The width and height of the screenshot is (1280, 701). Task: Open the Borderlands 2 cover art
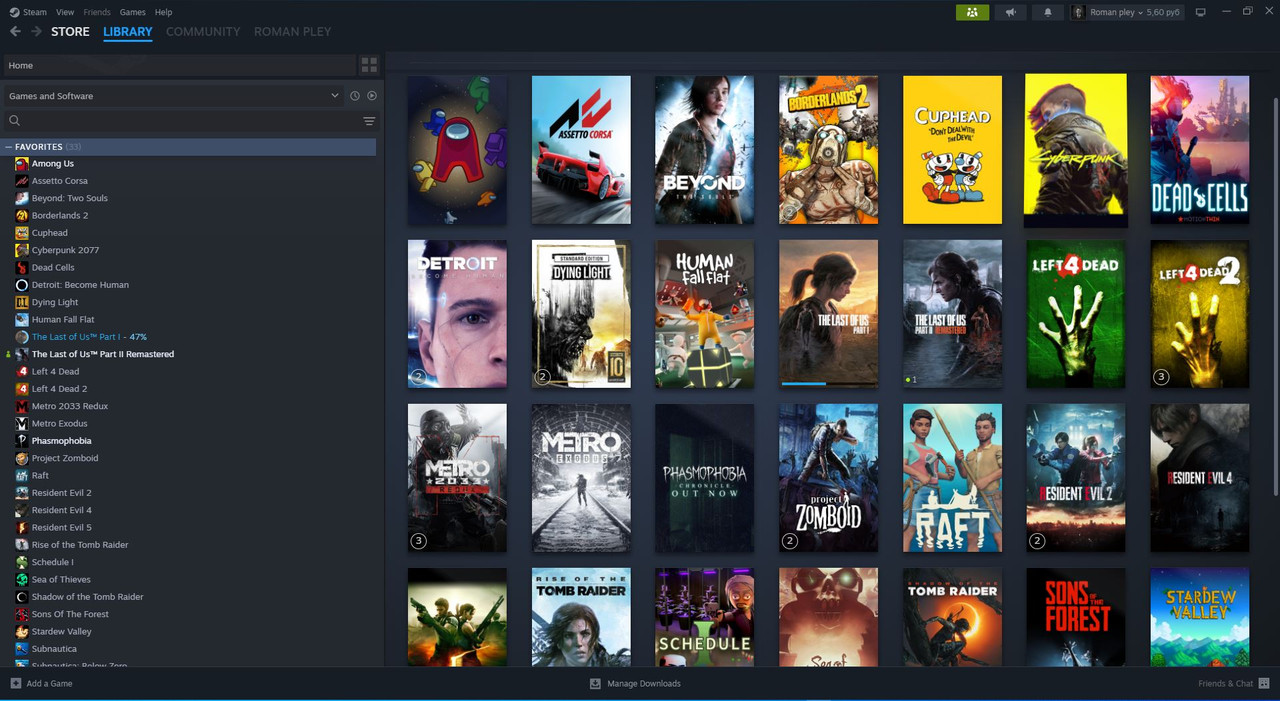[828, 150]
